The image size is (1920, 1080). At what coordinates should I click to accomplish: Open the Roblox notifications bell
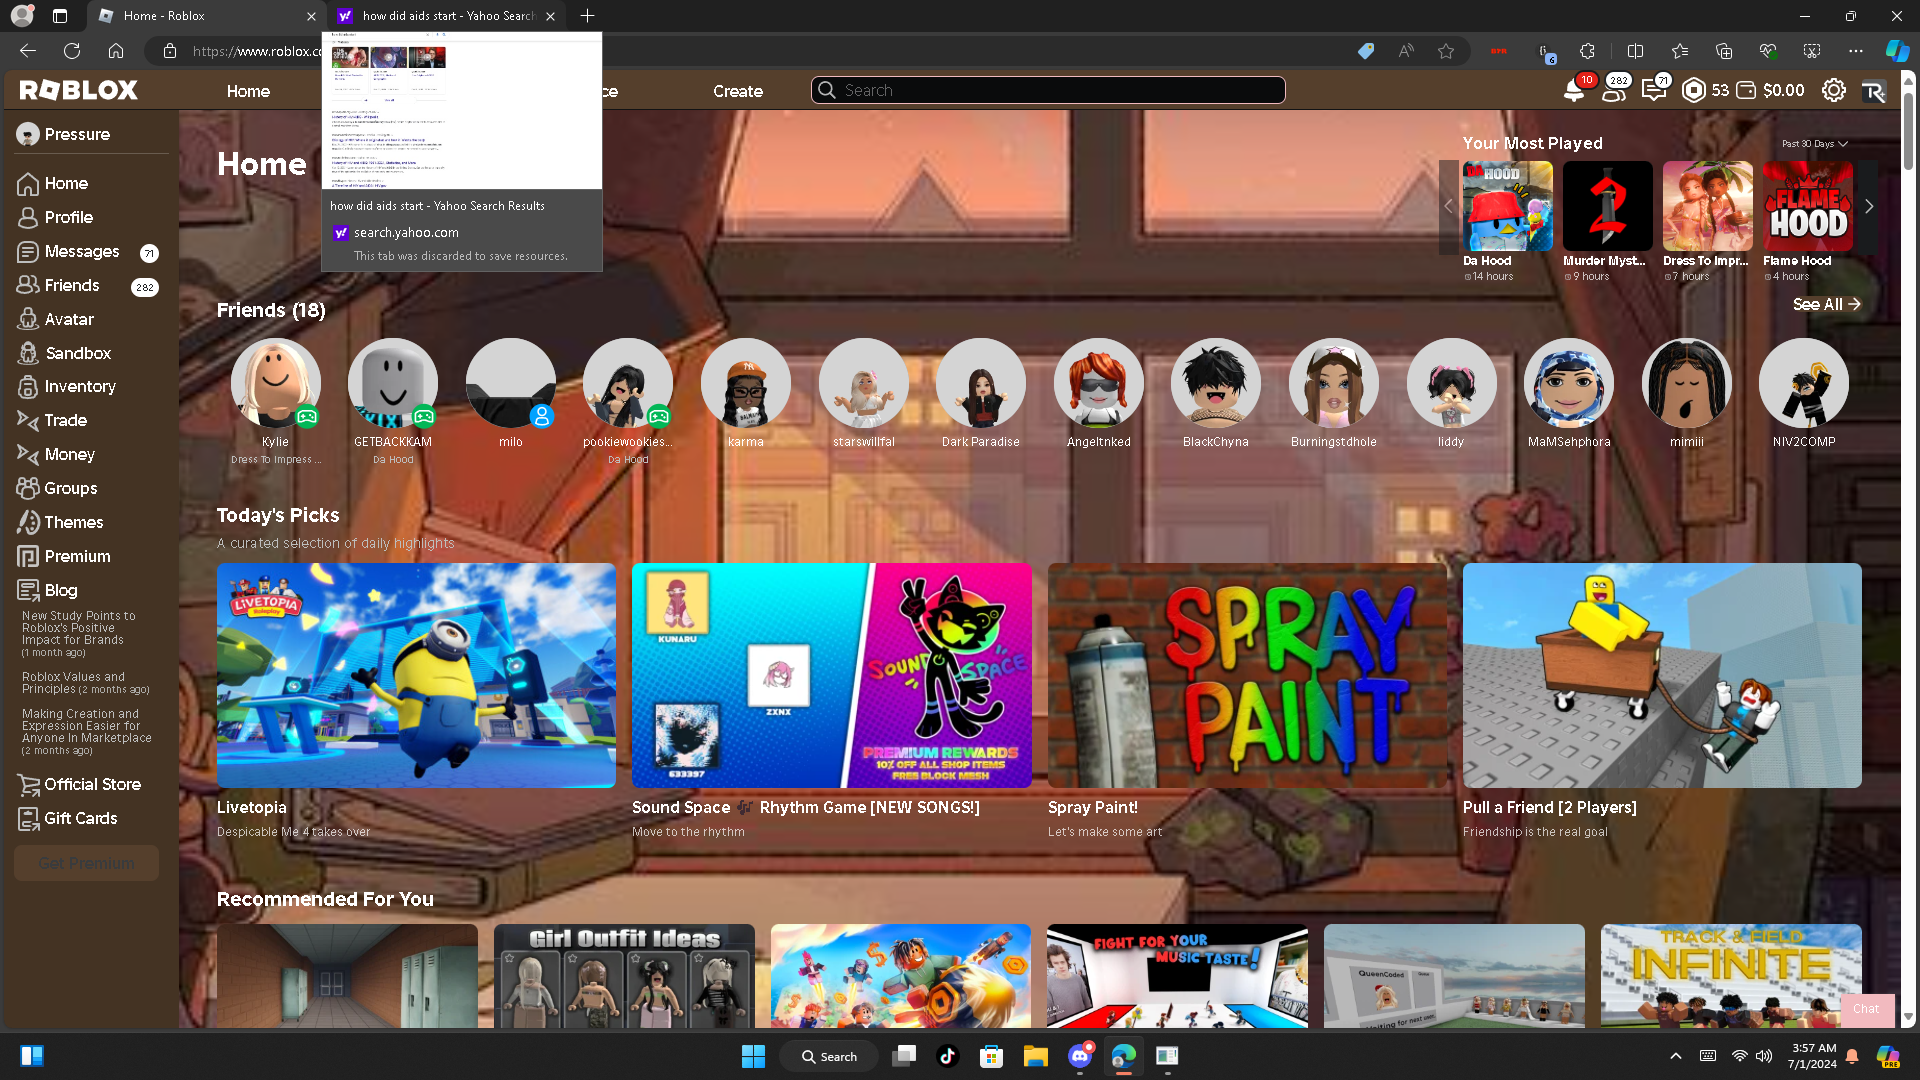pos(1574,90)
